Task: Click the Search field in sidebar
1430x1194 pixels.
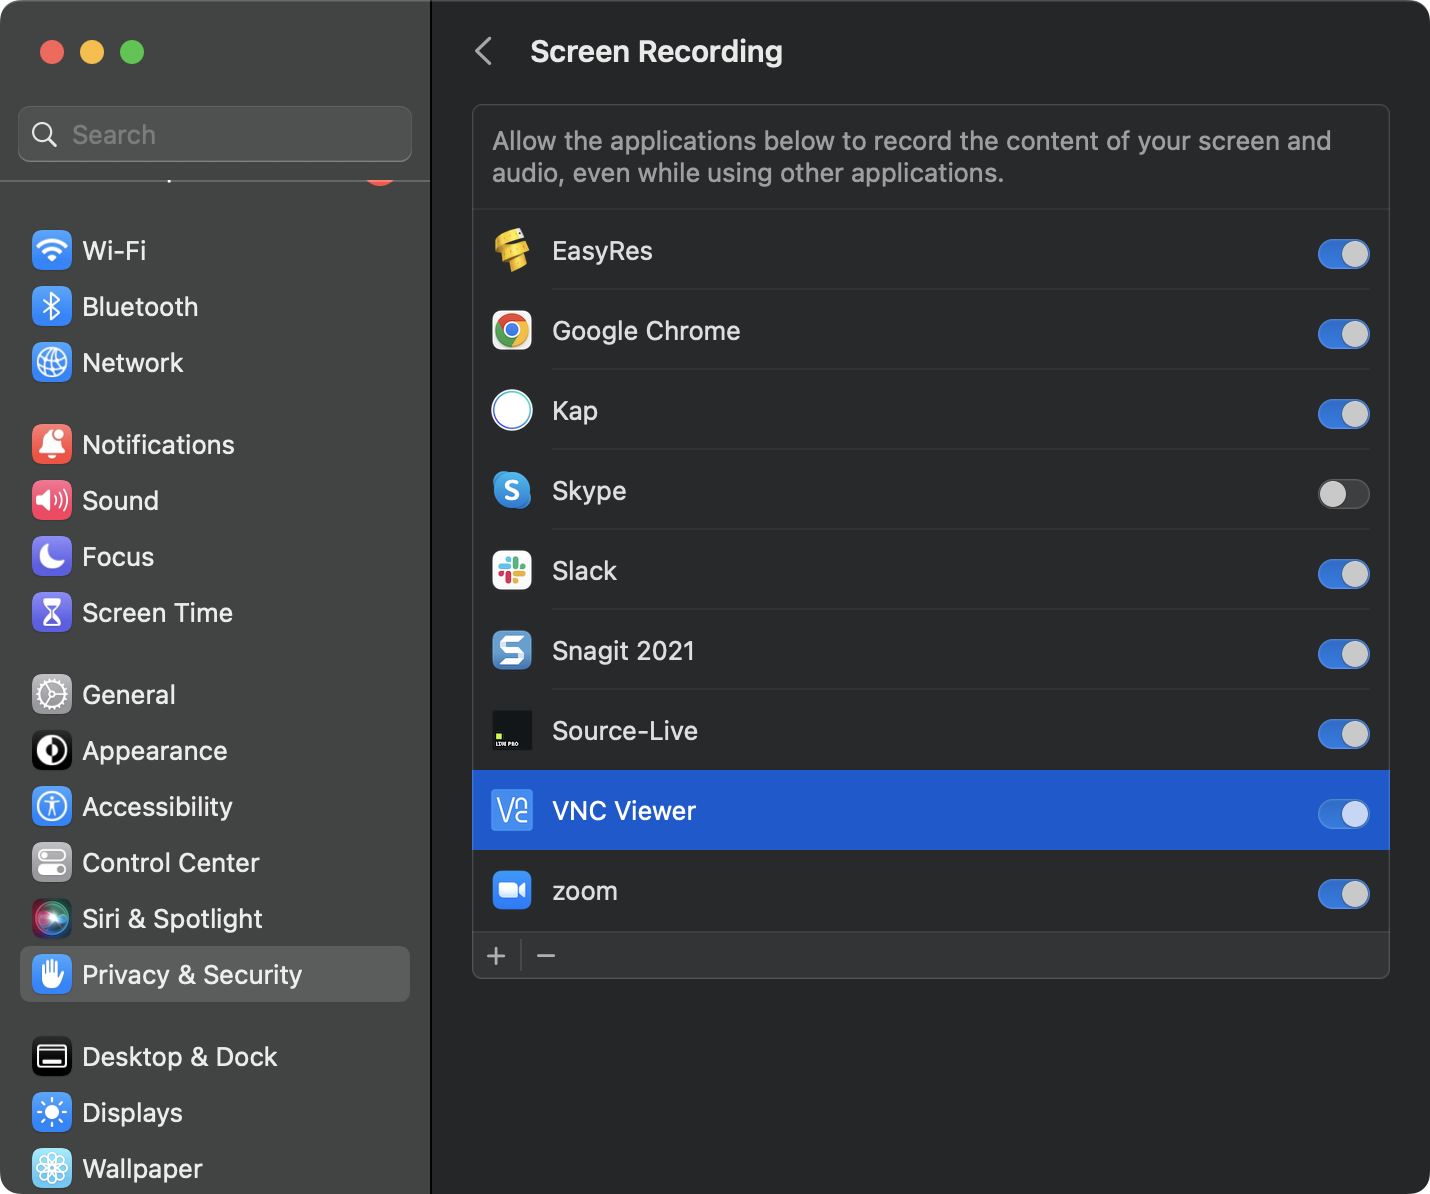Action: 215,134
